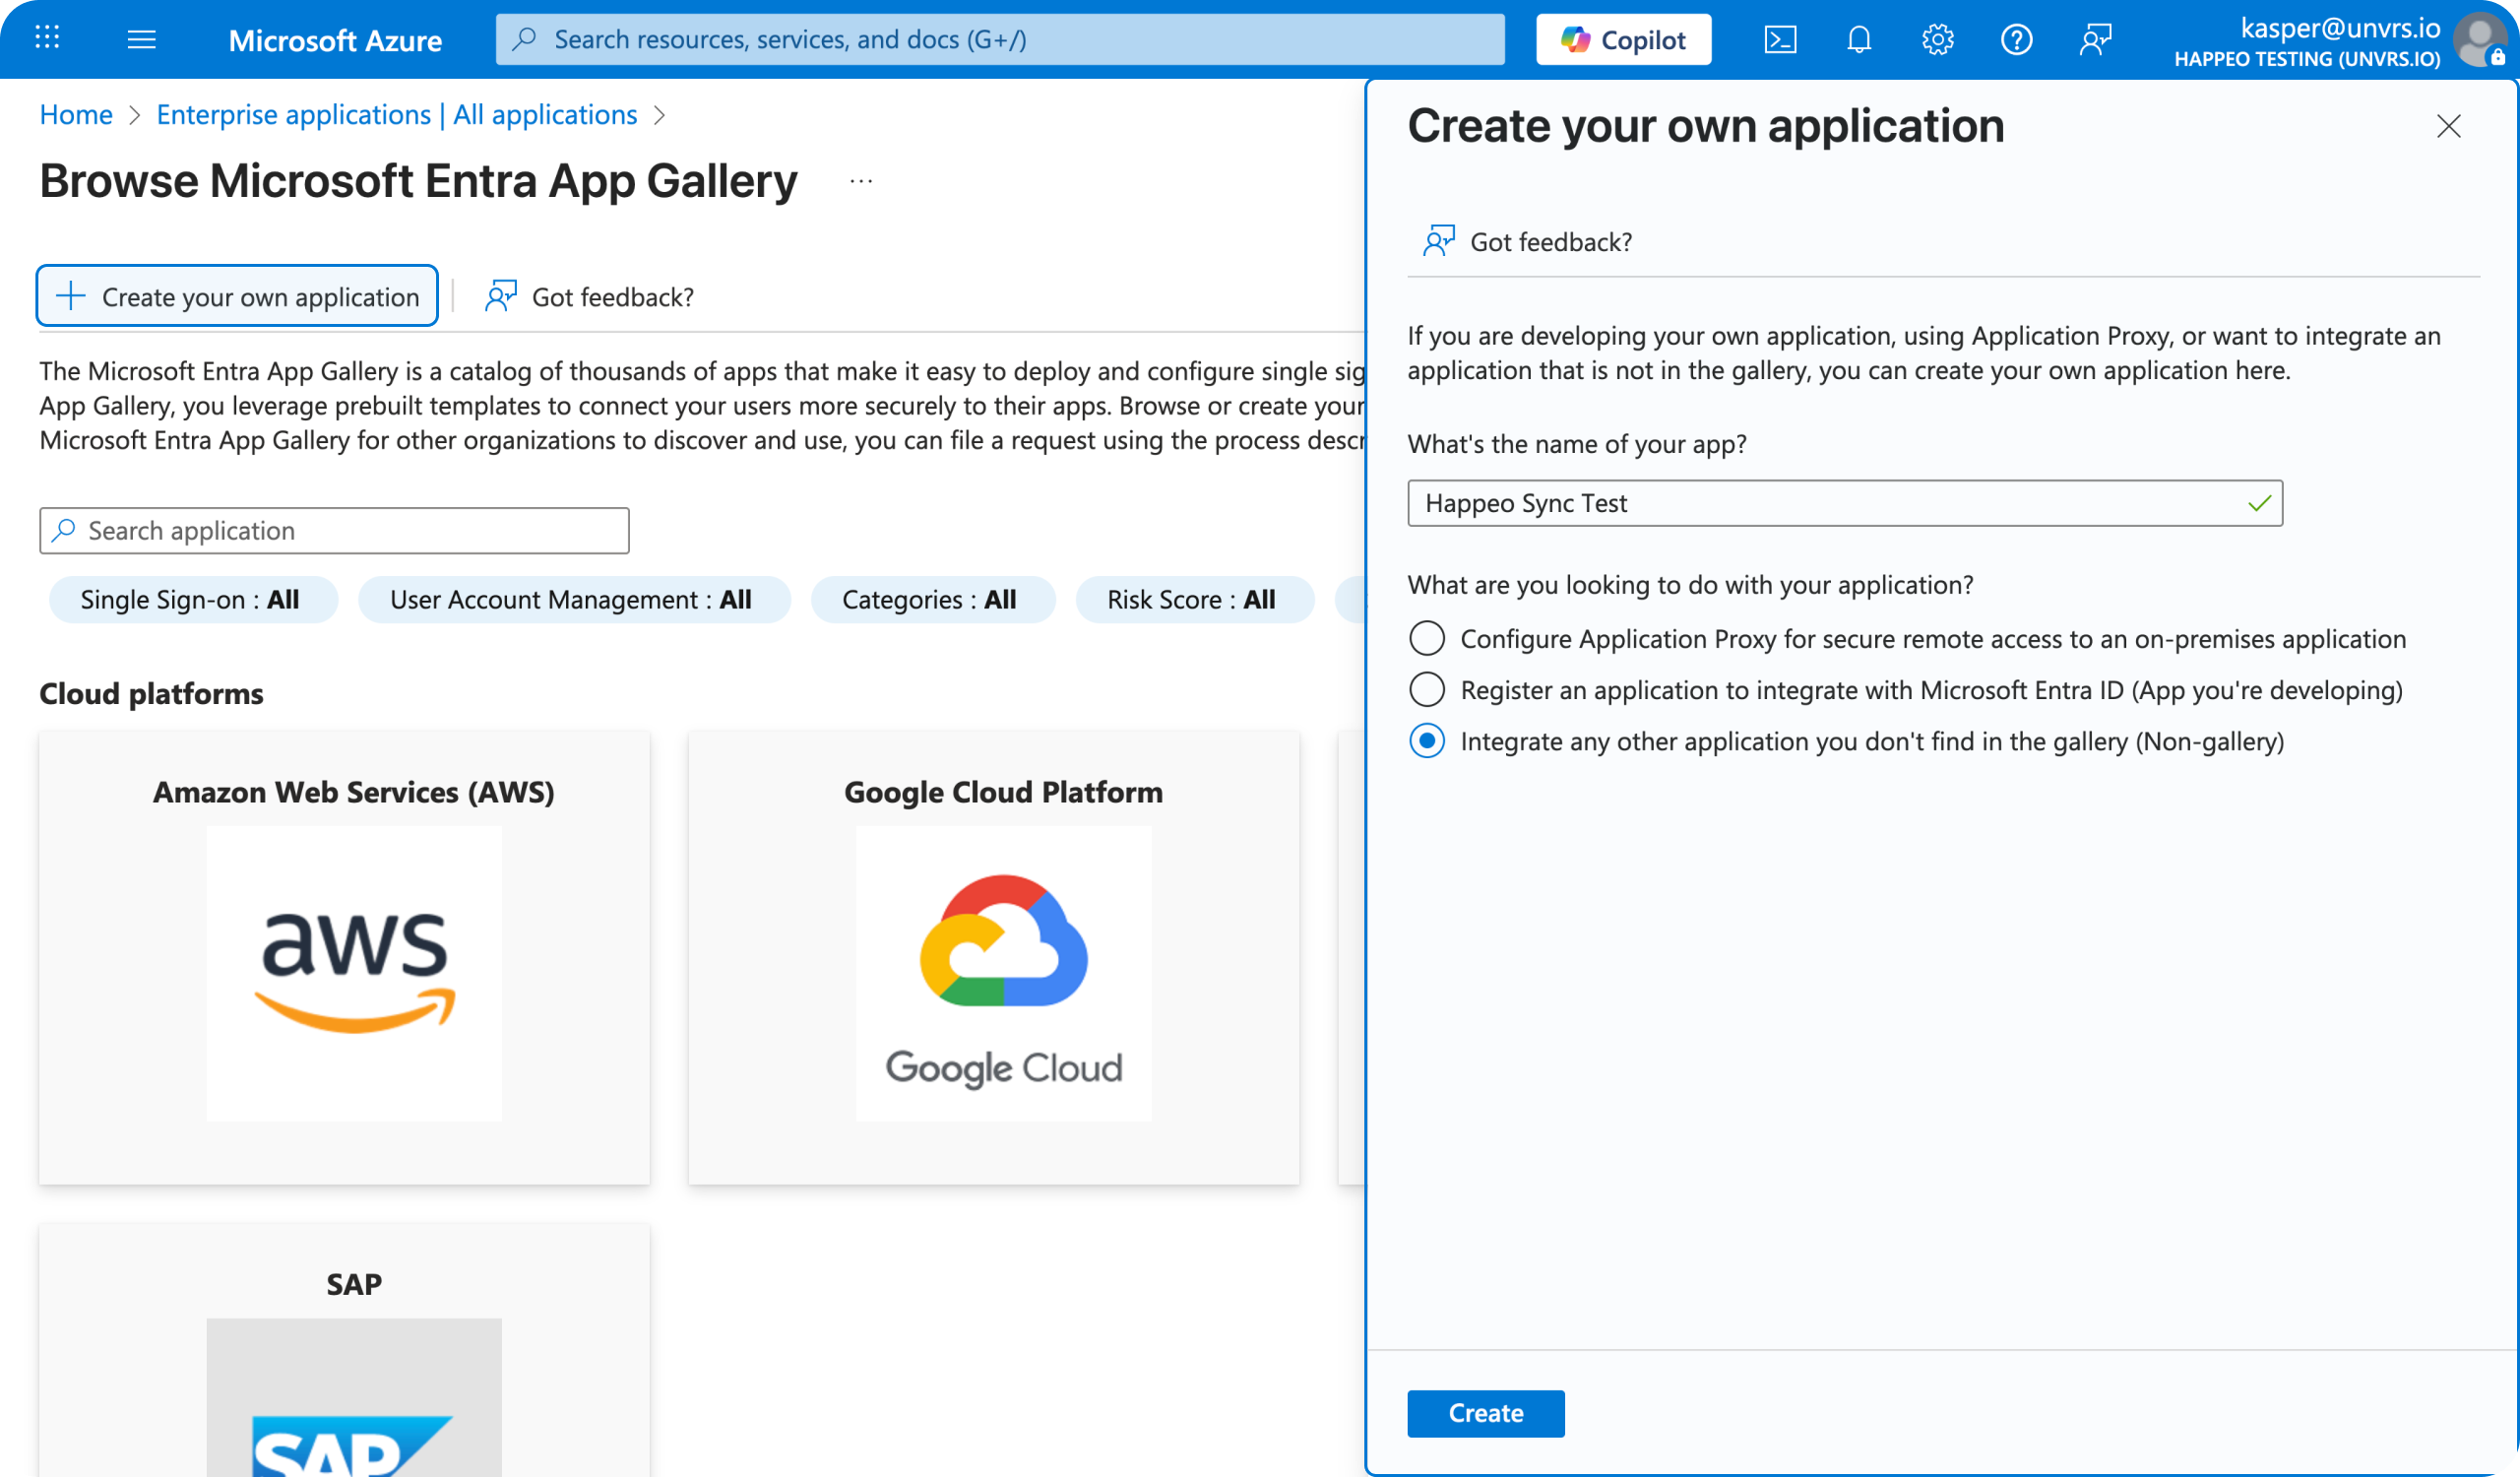
Task: Click Create your own application
Action: pyautogui.click(x=237, y=295)
